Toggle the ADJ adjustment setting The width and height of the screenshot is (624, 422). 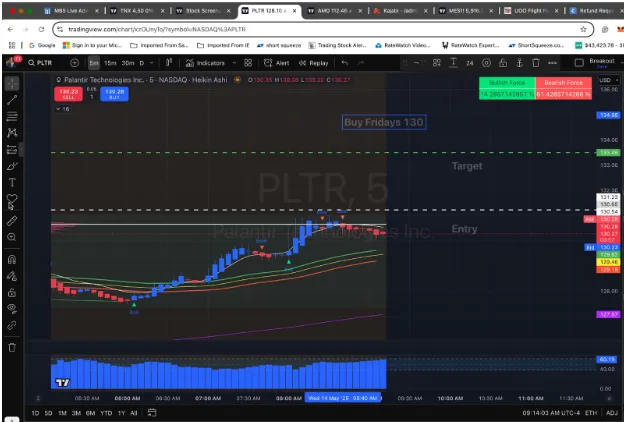tap(612, 413)
